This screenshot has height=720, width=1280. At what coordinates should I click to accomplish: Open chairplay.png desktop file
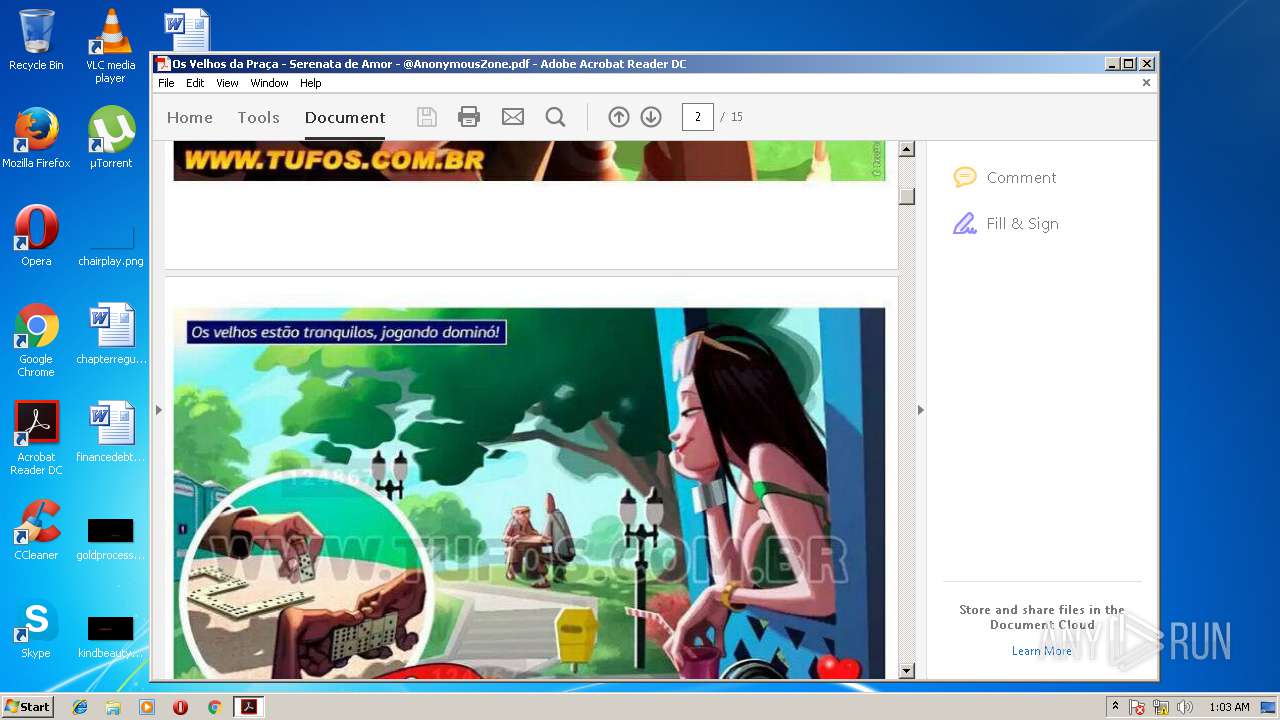110,246
